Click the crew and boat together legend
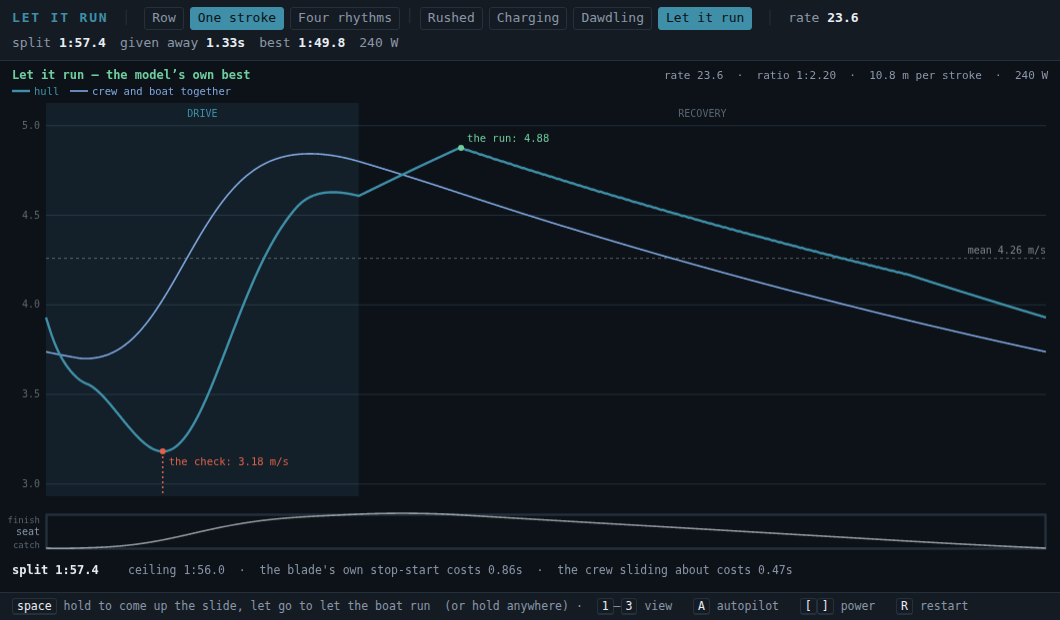Screen dimensions: 1060x620 click(151, 91)
